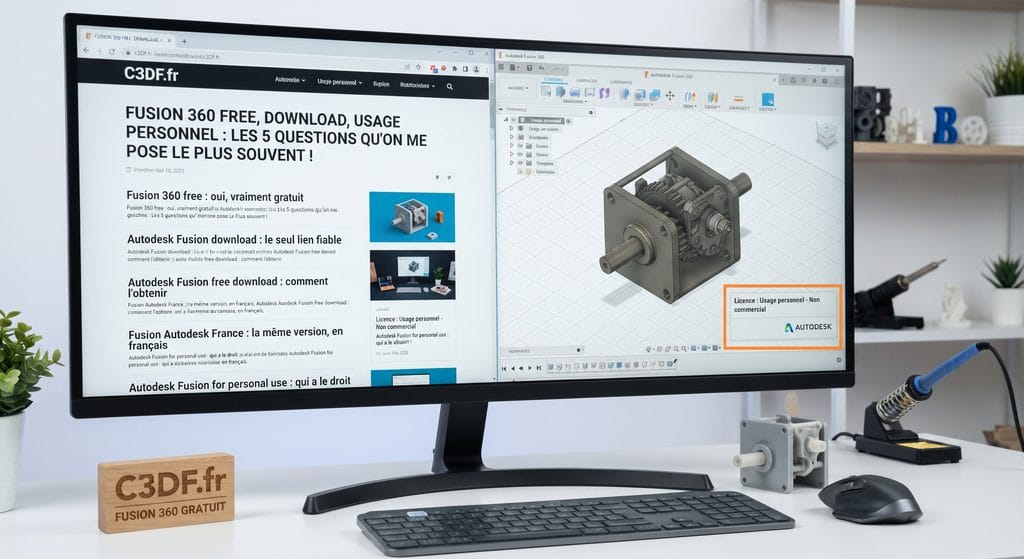Choose the Combine bodies tool icon
This screenshot has height=559, width=1024.
pos(655,95)
